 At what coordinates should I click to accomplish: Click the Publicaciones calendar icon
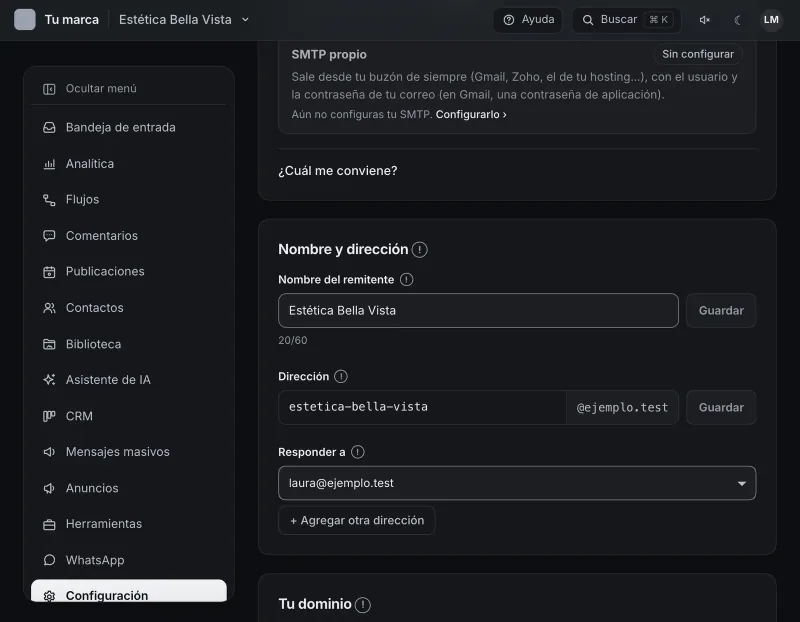(49, 271)
